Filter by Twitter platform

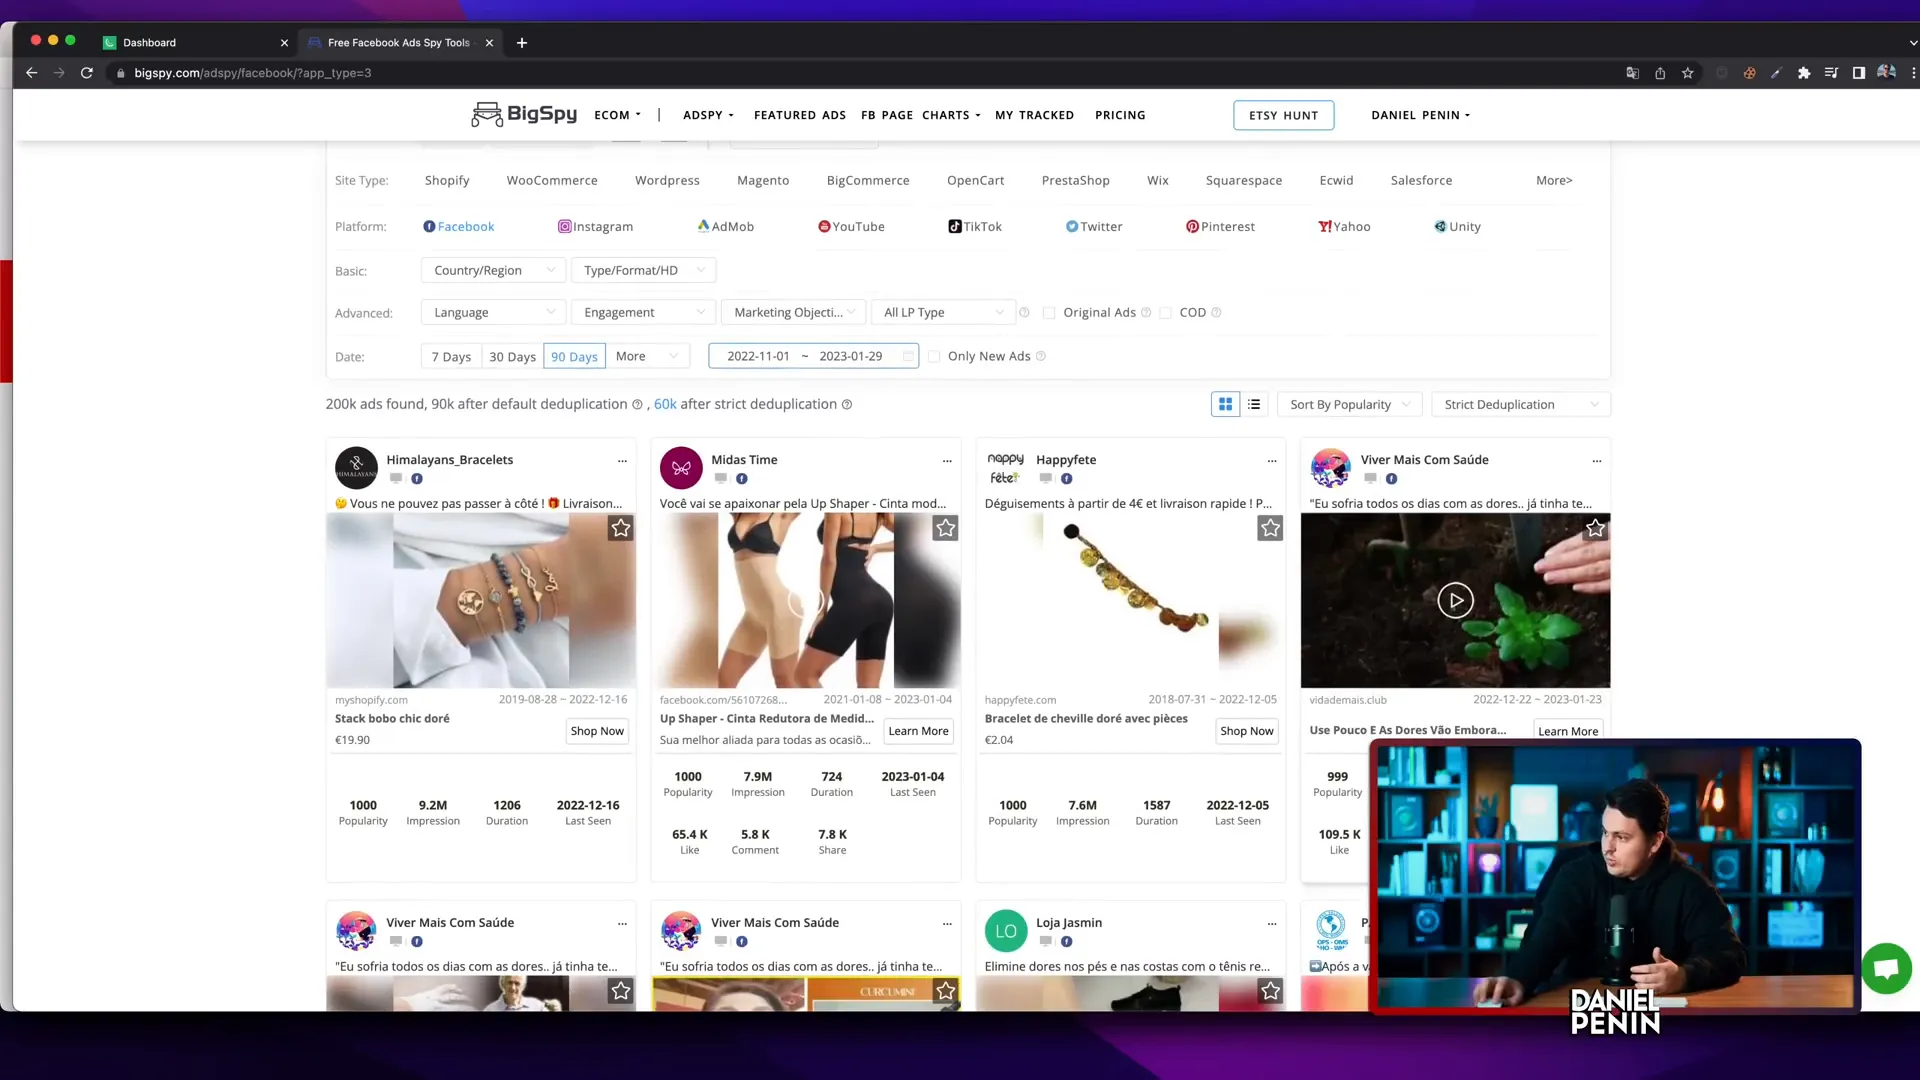[x=1094, y=226]
